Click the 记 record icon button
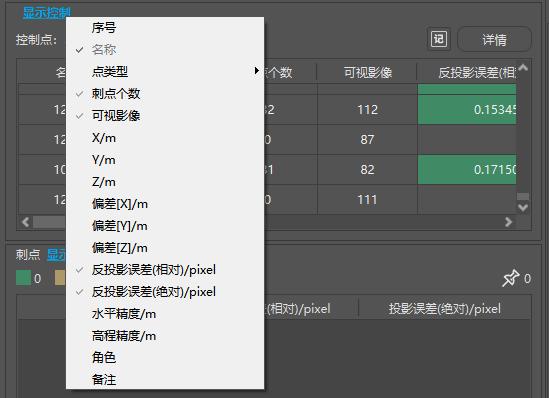Screen dimensions: 549x398 (439, 39)
